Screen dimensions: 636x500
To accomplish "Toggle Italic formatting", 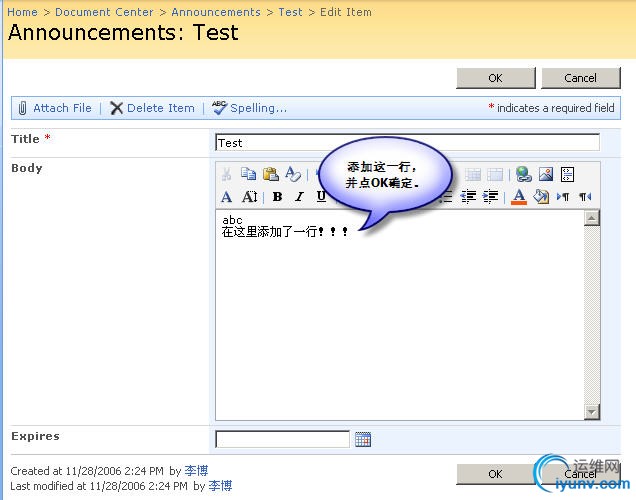I will click(299, 197).
